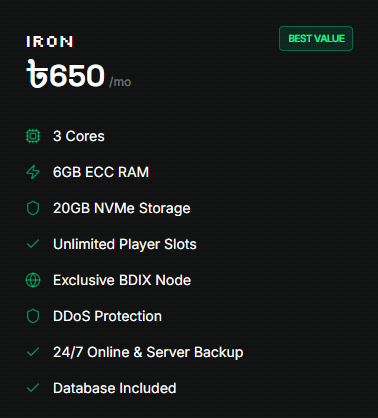Click the ৳650 price text

click(65, 74)
